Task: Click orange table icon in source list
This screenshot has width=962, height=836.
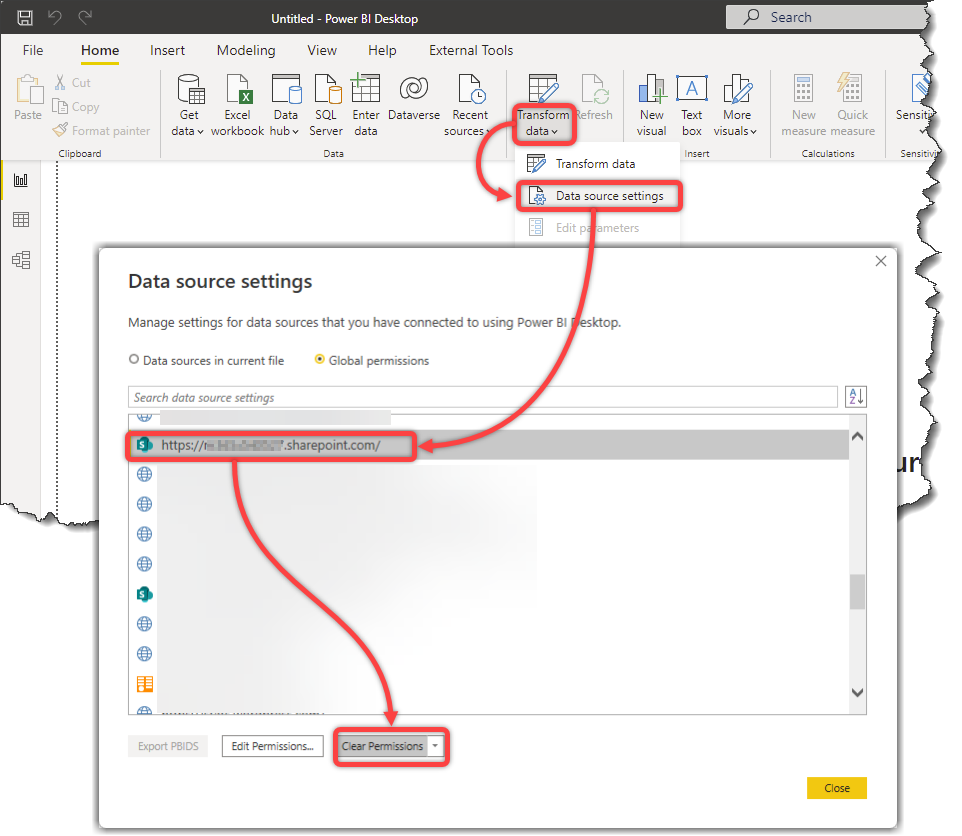Action: pyautogui.click(x=145, y=684)
